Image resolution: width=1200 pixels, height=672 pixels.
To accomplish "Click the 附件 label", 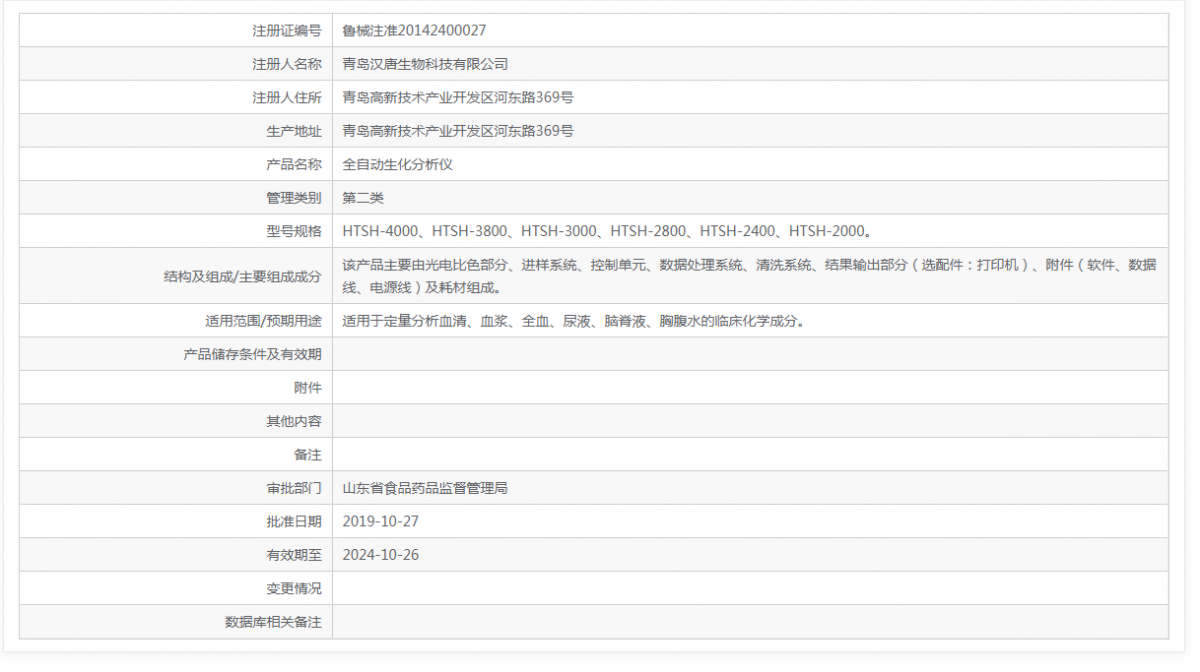I will 308,388.
